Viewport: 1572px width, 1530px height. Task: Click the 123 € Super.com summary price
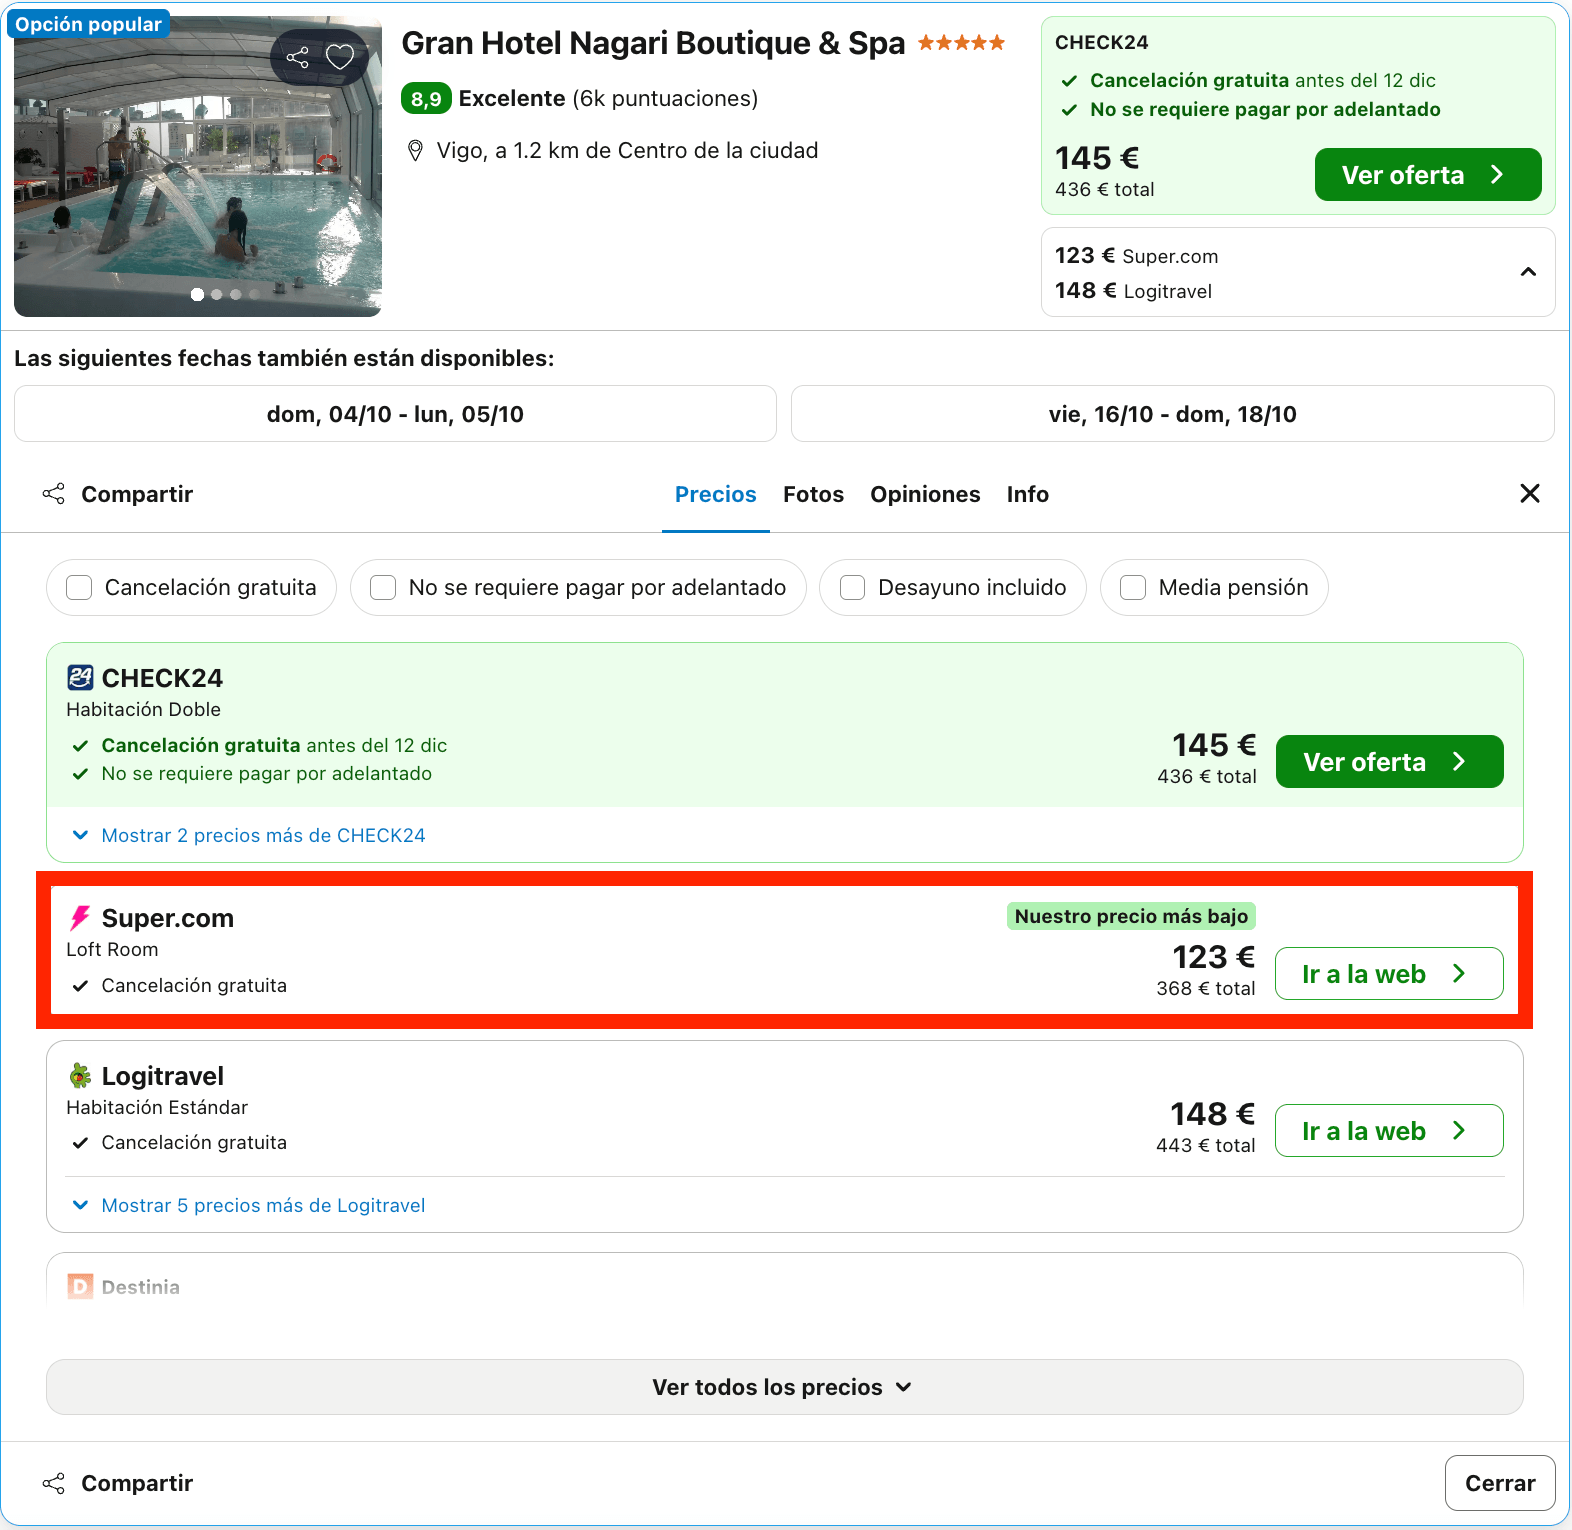pyautogui.click(x=1136, y=256)
